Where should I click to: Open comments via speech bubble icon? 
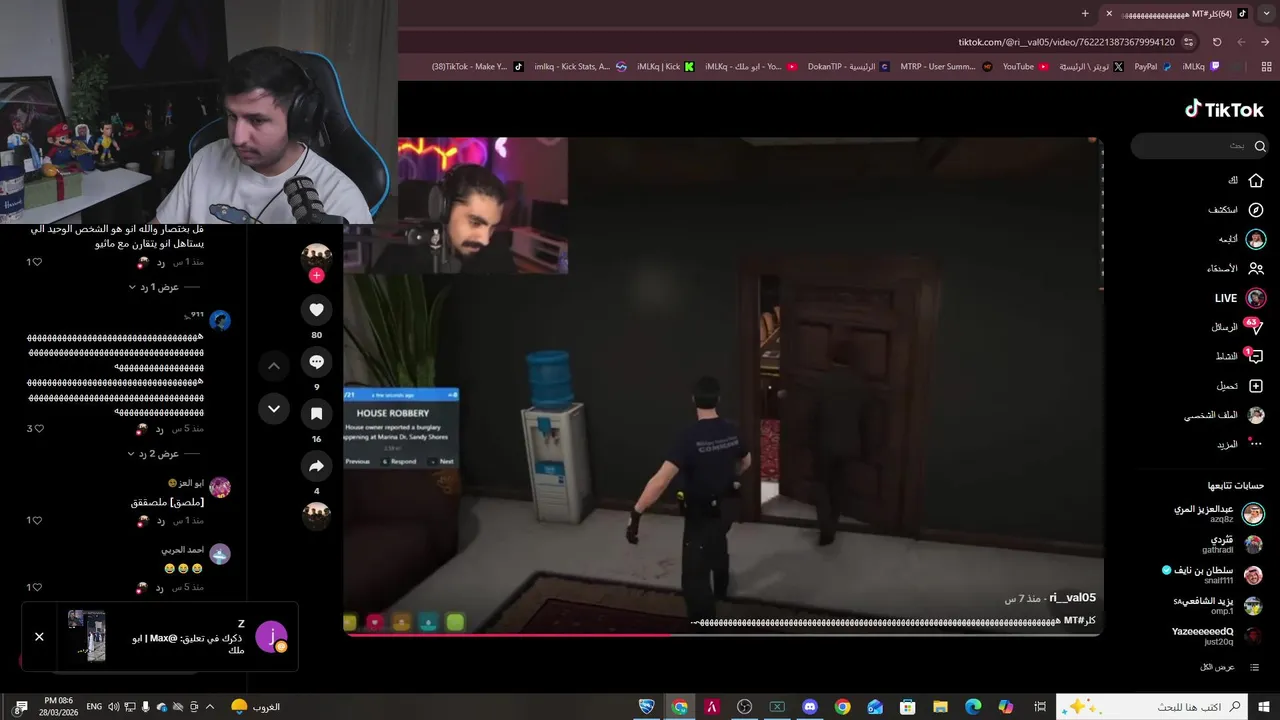[317, 362]
